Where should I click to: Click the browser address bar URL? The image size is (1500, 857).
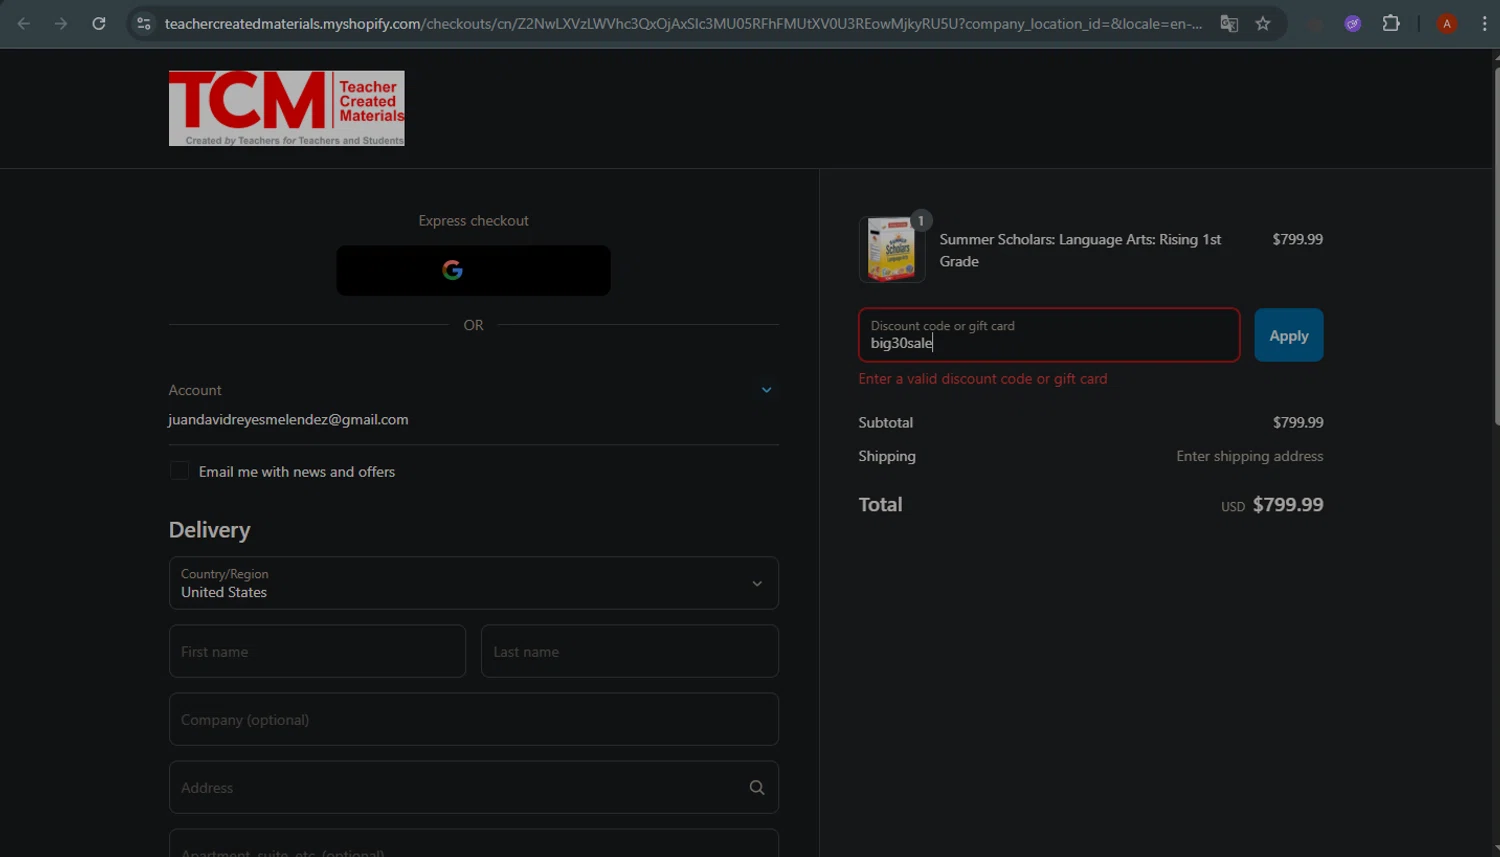tap(683, 23)
